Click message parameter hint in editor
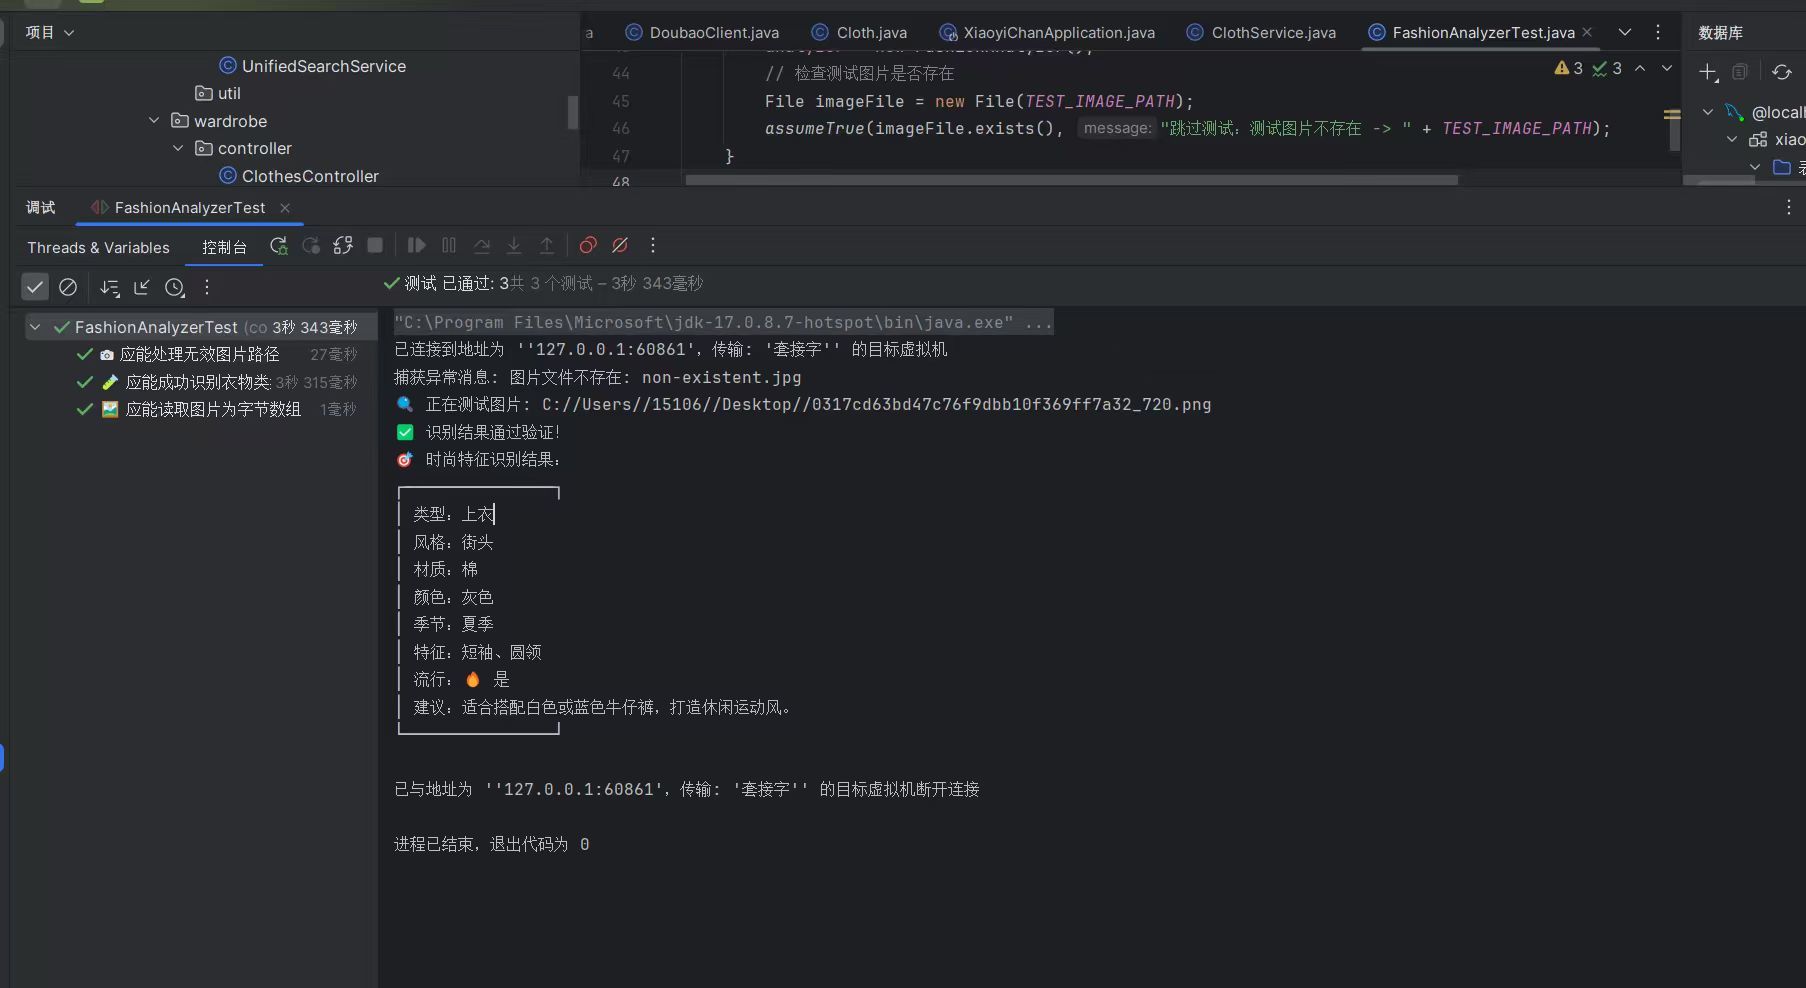The height and width of the screenshot is (988, 1806). (x=1117, y=128)
